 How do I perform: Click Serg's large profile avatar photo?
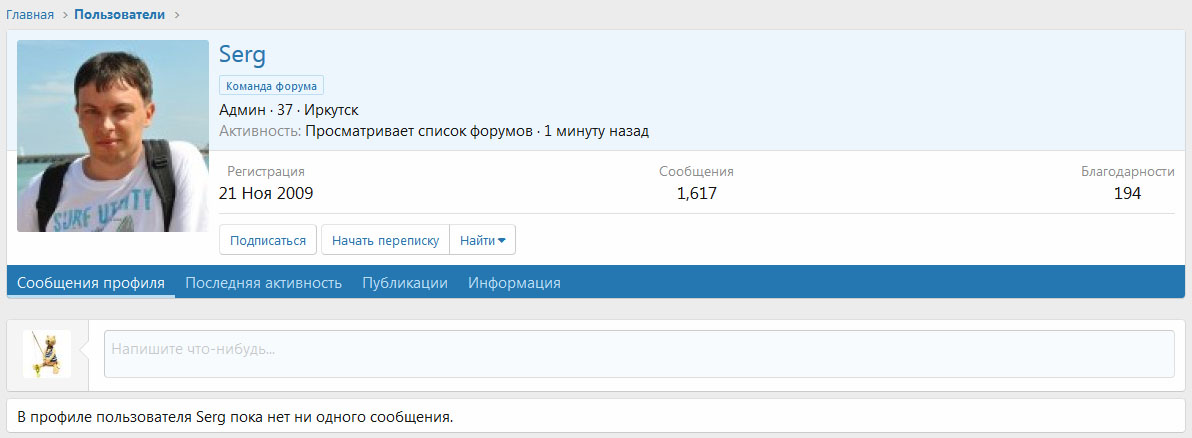click(x=112, y=136)
